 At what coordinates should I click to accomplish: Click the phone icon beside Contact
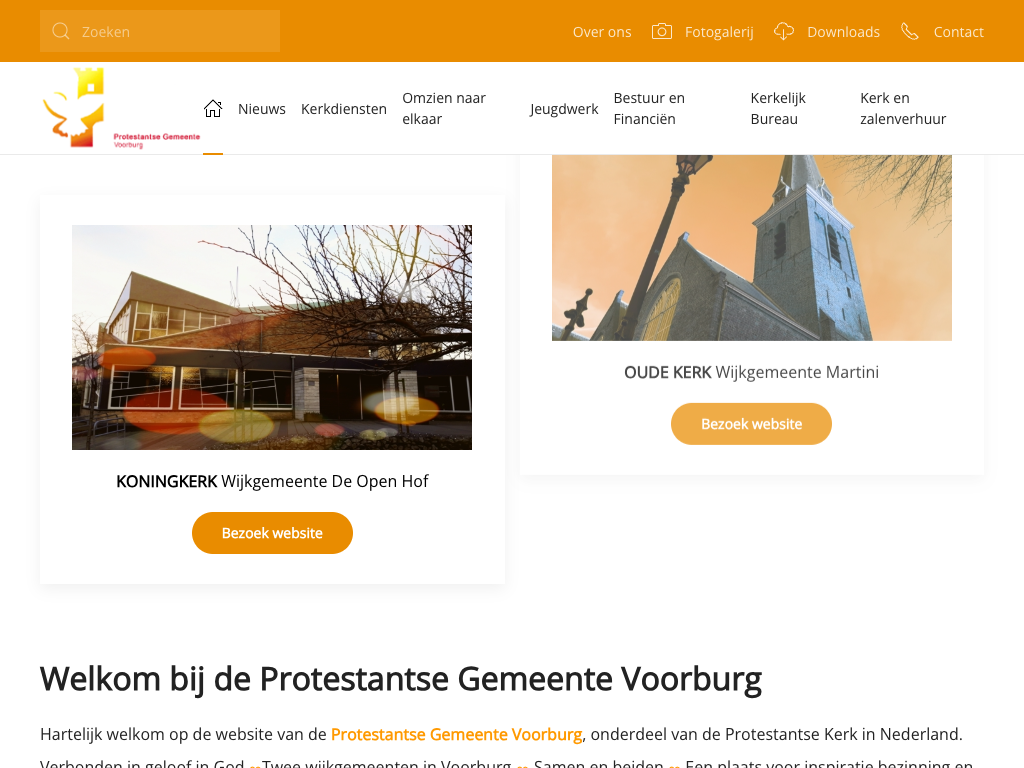pos(910,31)
